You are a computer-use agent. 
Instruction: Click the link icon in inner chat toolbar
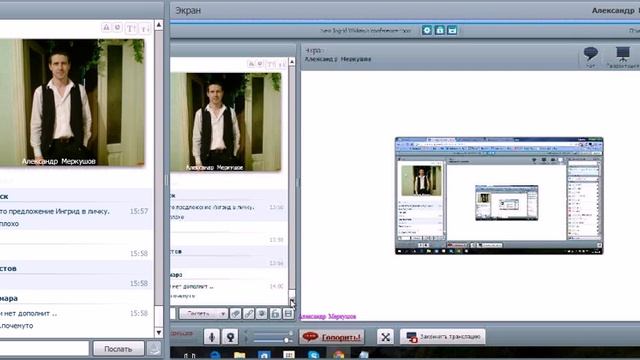249,313
